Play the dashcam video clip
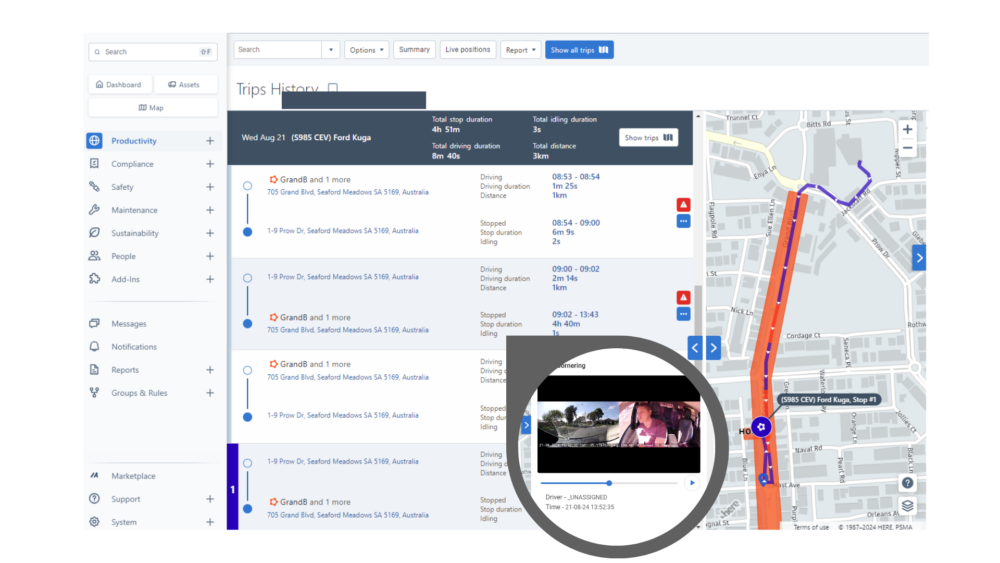This screenshot has width=1000, height=563. [690, 483]
